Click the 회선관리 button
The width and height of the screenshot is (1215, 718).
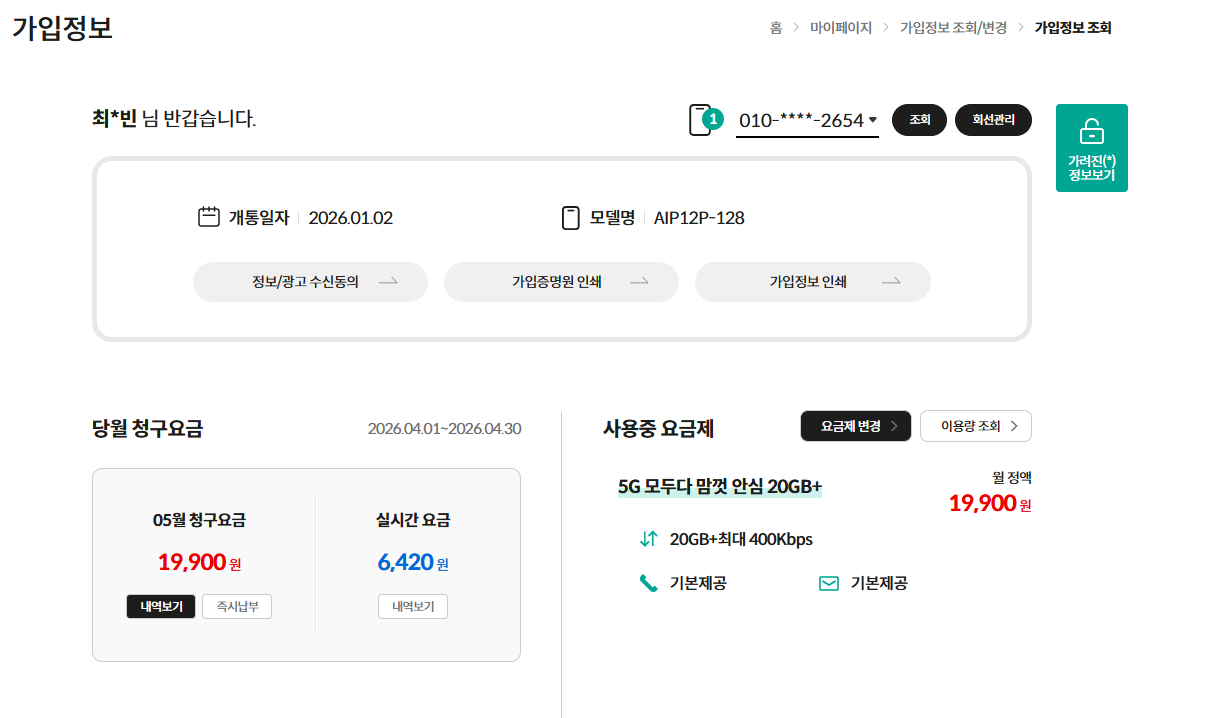pos(993,120)
